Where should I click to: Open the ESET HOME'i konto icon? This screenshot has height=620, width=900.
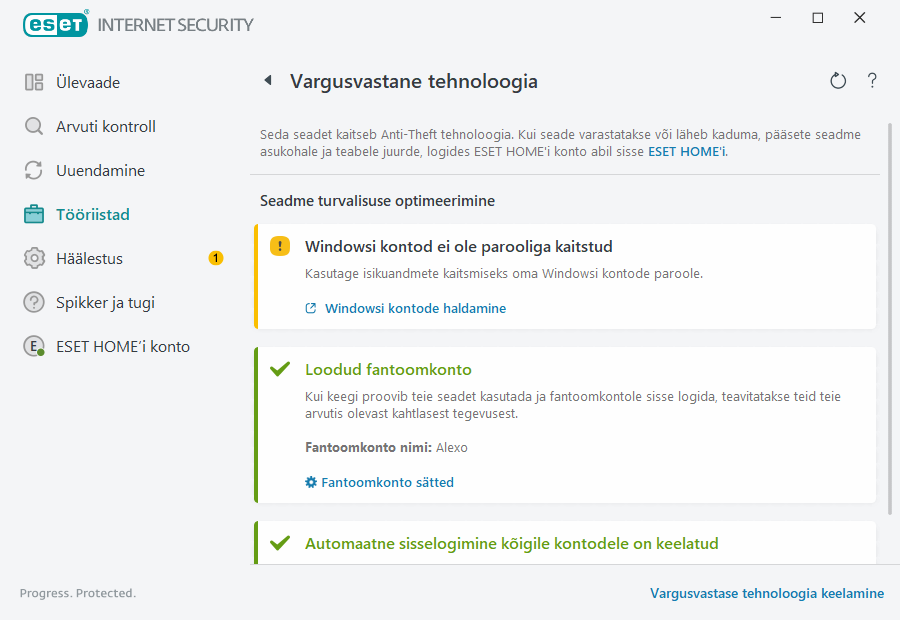[33, 346]
